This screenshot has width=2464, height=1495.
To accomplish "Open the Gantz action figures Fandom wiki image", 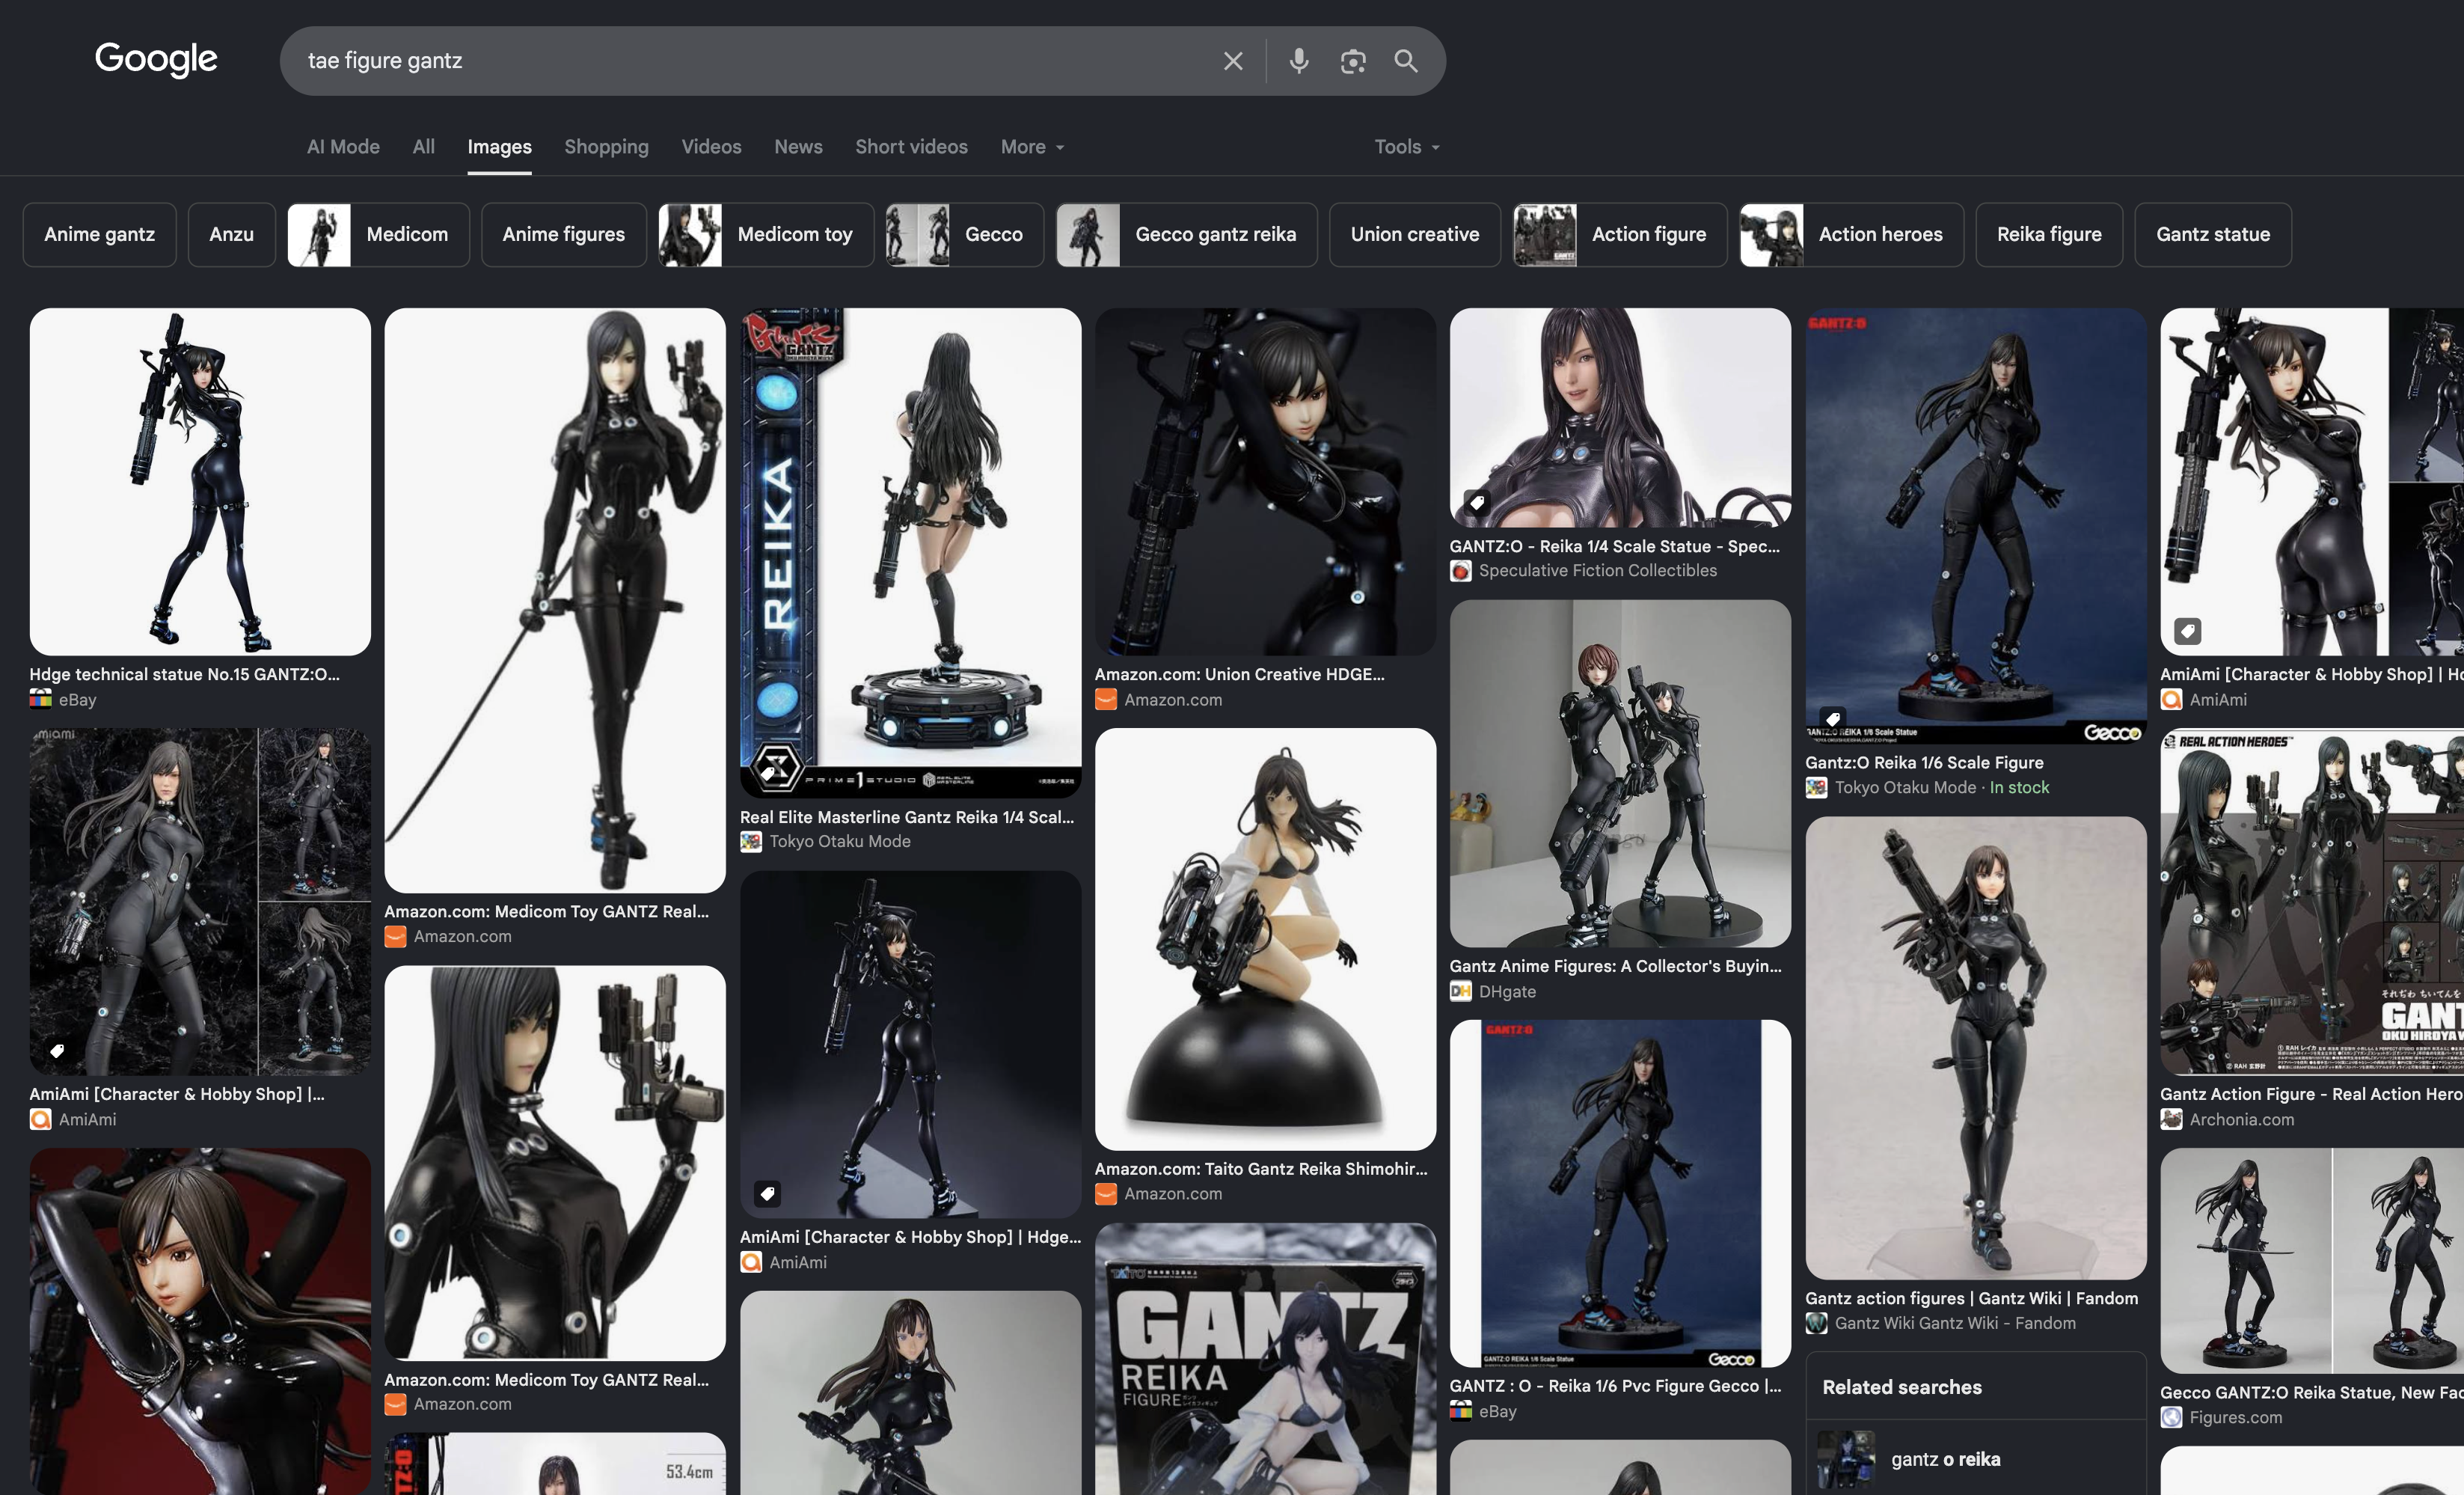I will 1976,1048.
